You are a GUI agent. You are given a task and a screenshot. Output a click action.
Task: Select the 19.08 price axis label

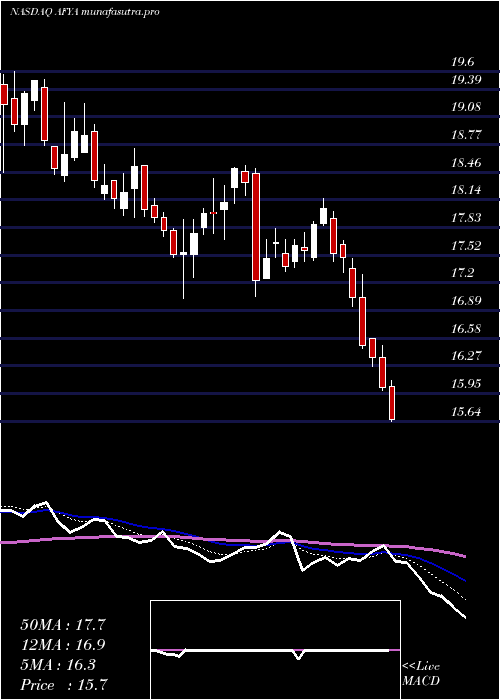coord(466,107)
